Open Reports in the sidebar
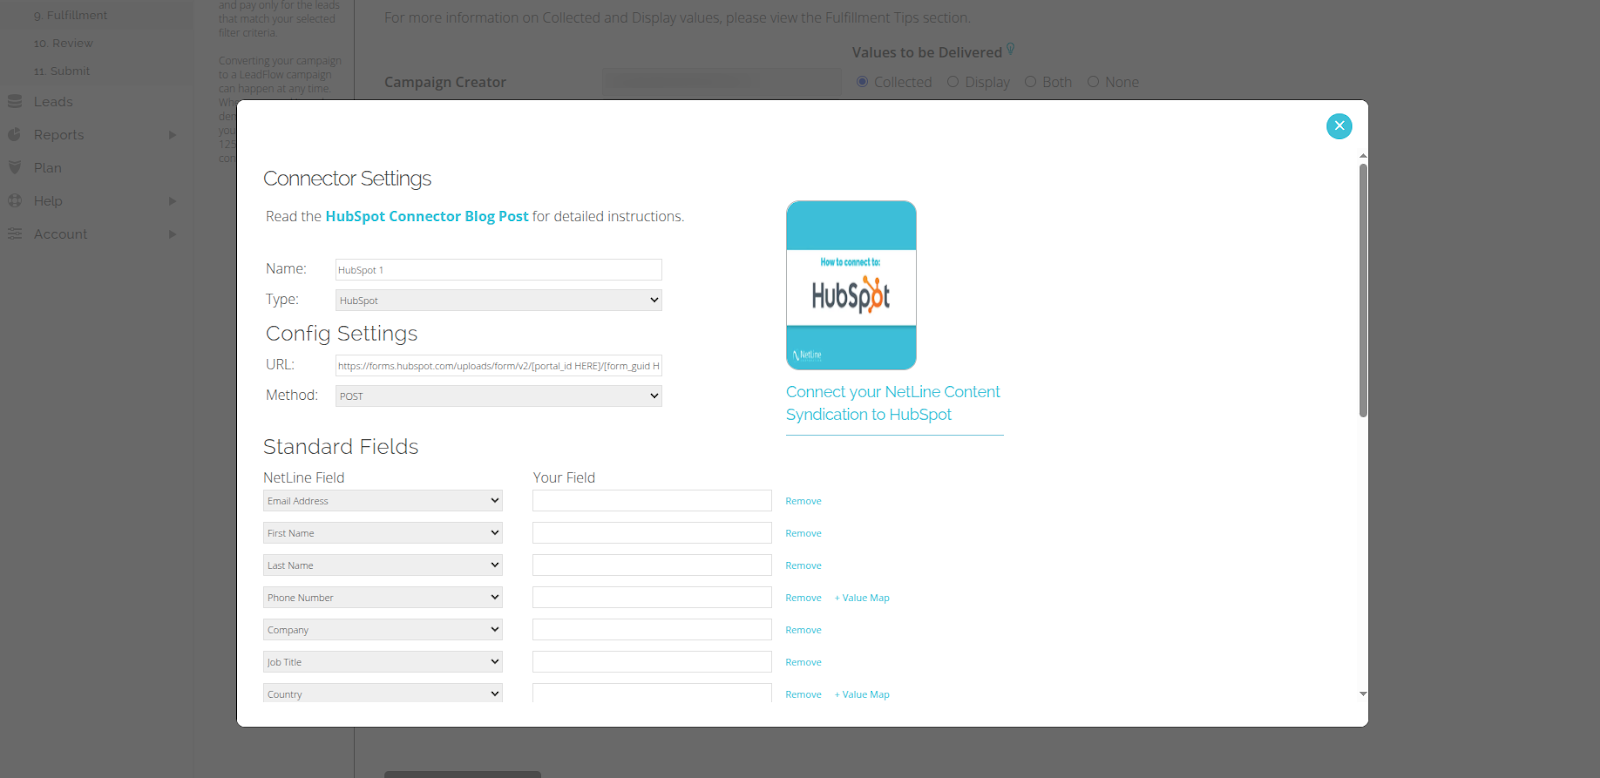Screen dimensions: 1600x778 [59, 135]
